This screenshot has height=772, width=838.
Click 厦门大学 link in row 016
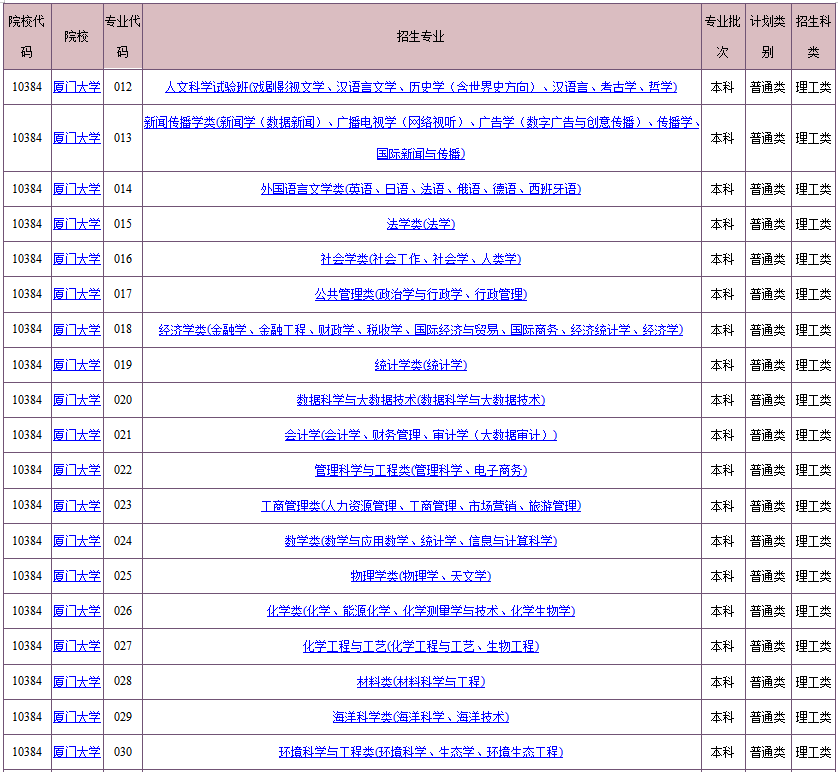point(77,259)
